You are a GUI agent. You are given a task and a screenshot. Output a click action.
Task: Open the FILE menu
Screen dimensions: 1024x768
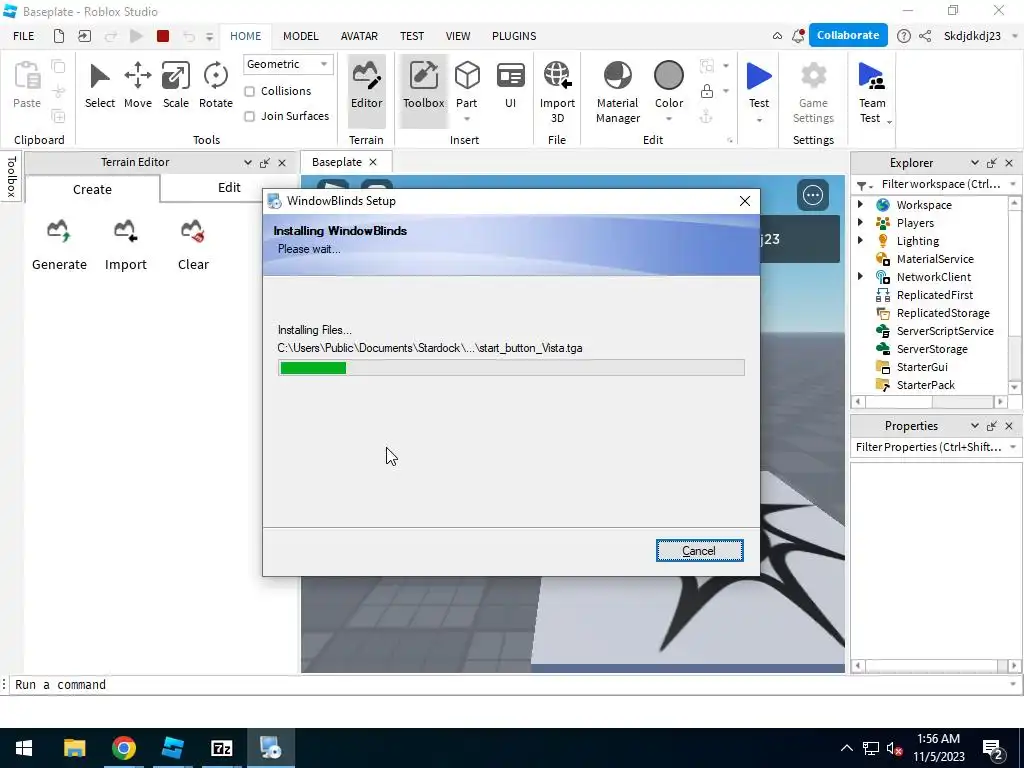point(24,36)
